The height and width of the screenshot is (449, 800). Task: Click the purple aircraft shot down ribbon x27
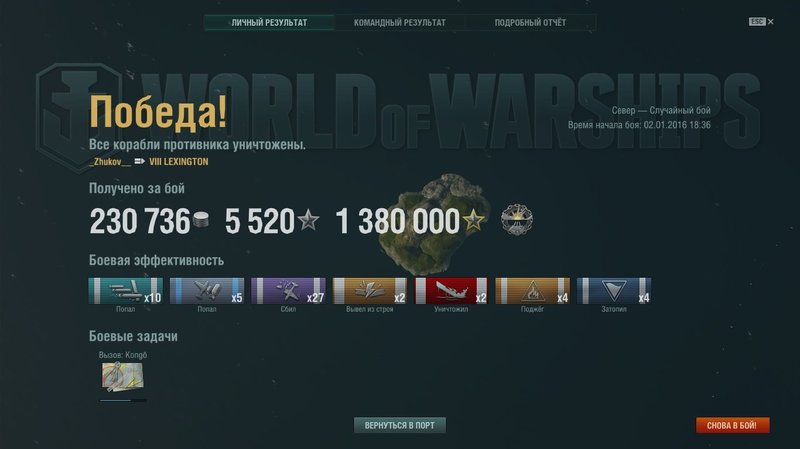288,291
